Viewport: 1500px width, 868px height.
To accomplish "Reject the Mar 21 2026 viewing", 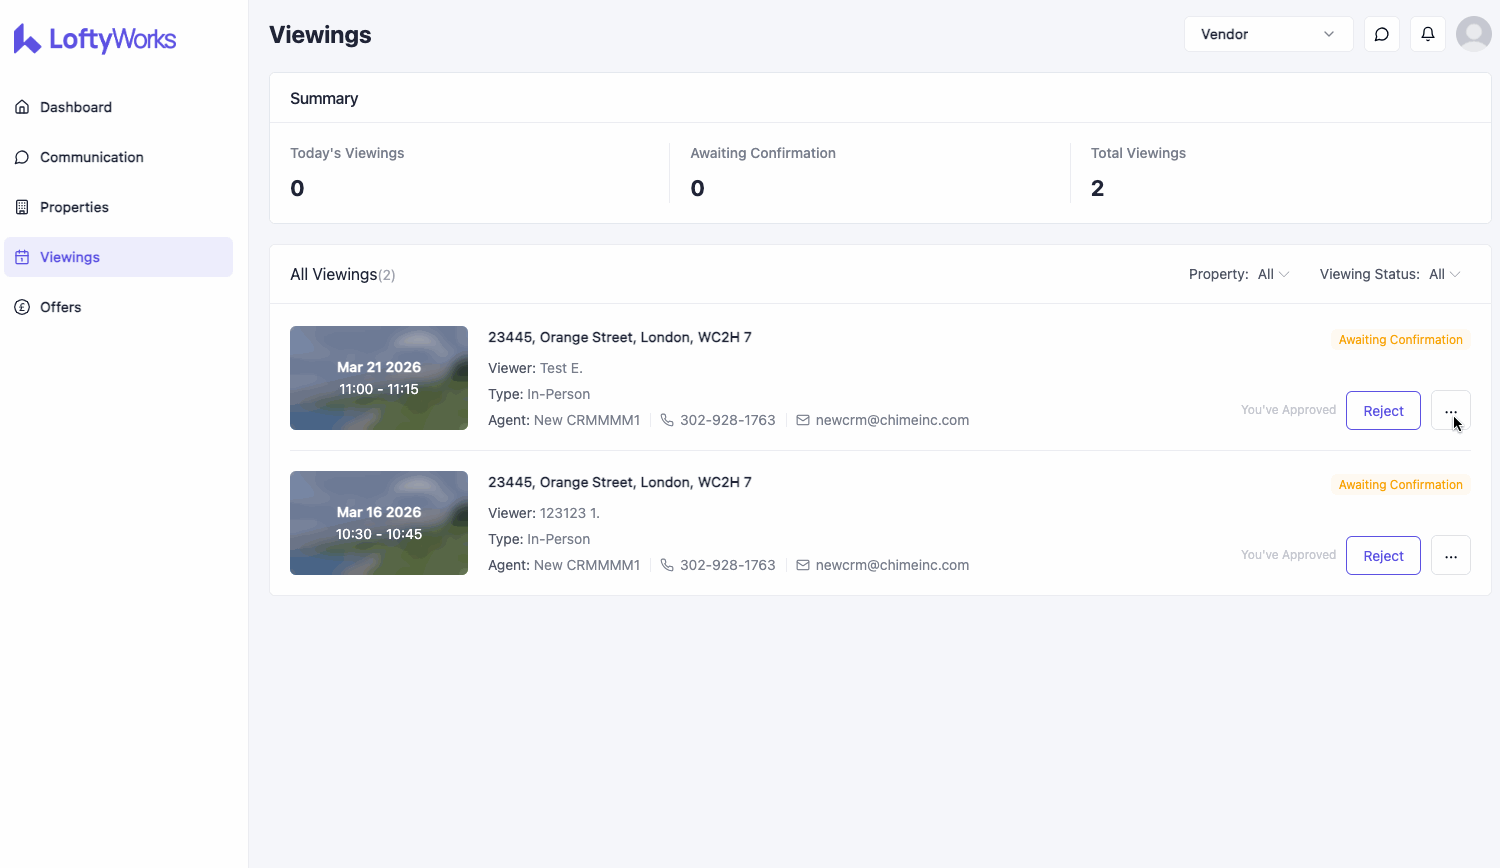I will click(x=1383, y=411).
